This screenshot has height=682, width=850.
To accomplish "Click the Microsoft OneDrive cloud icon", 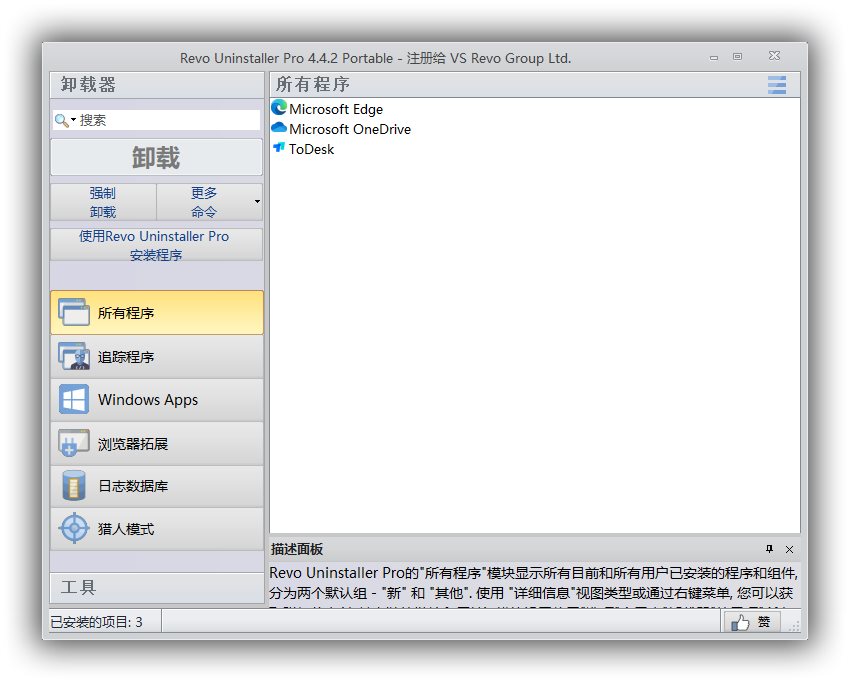I will pos(279,128).
